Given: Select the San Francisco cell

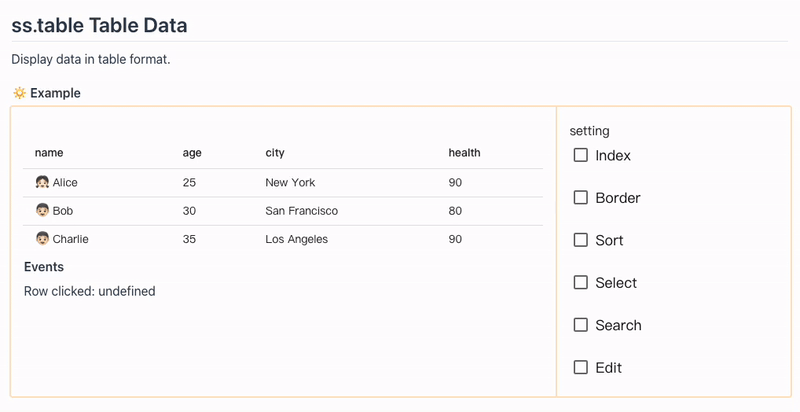Looking at the screenshot, I should pyautogui.click(x=301, y=211).
